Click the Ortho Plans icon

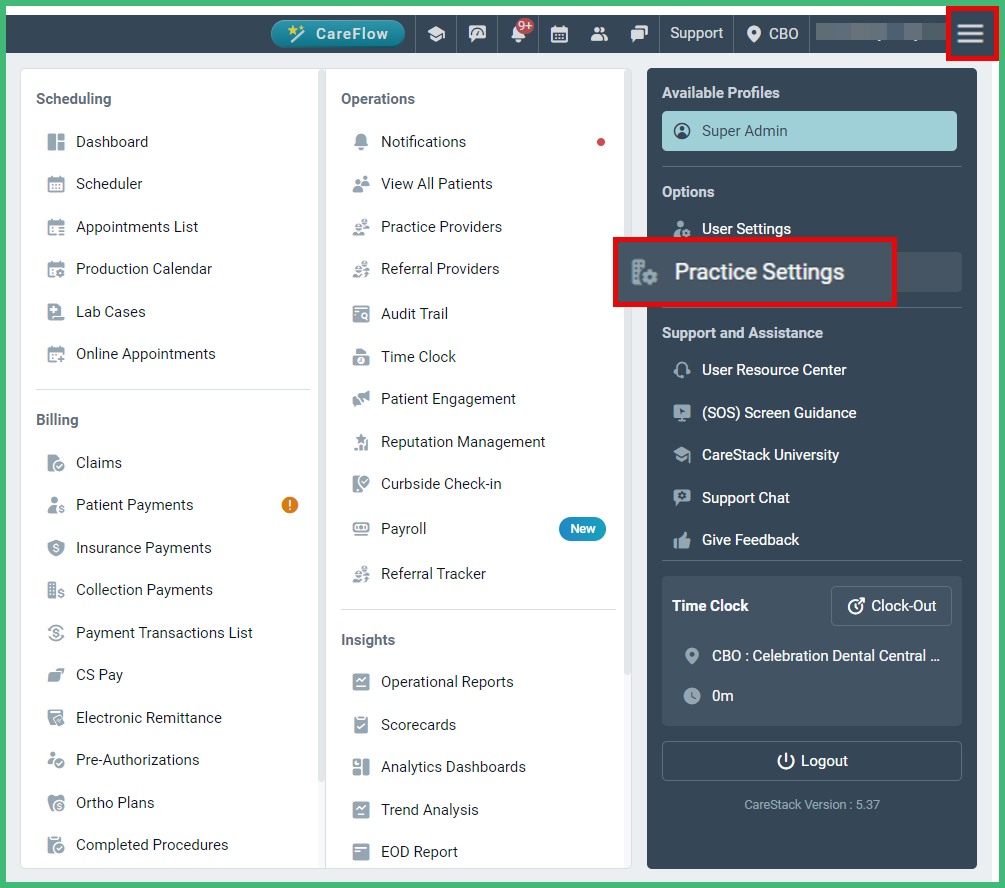pyautogui.click(x=56, y=803)
